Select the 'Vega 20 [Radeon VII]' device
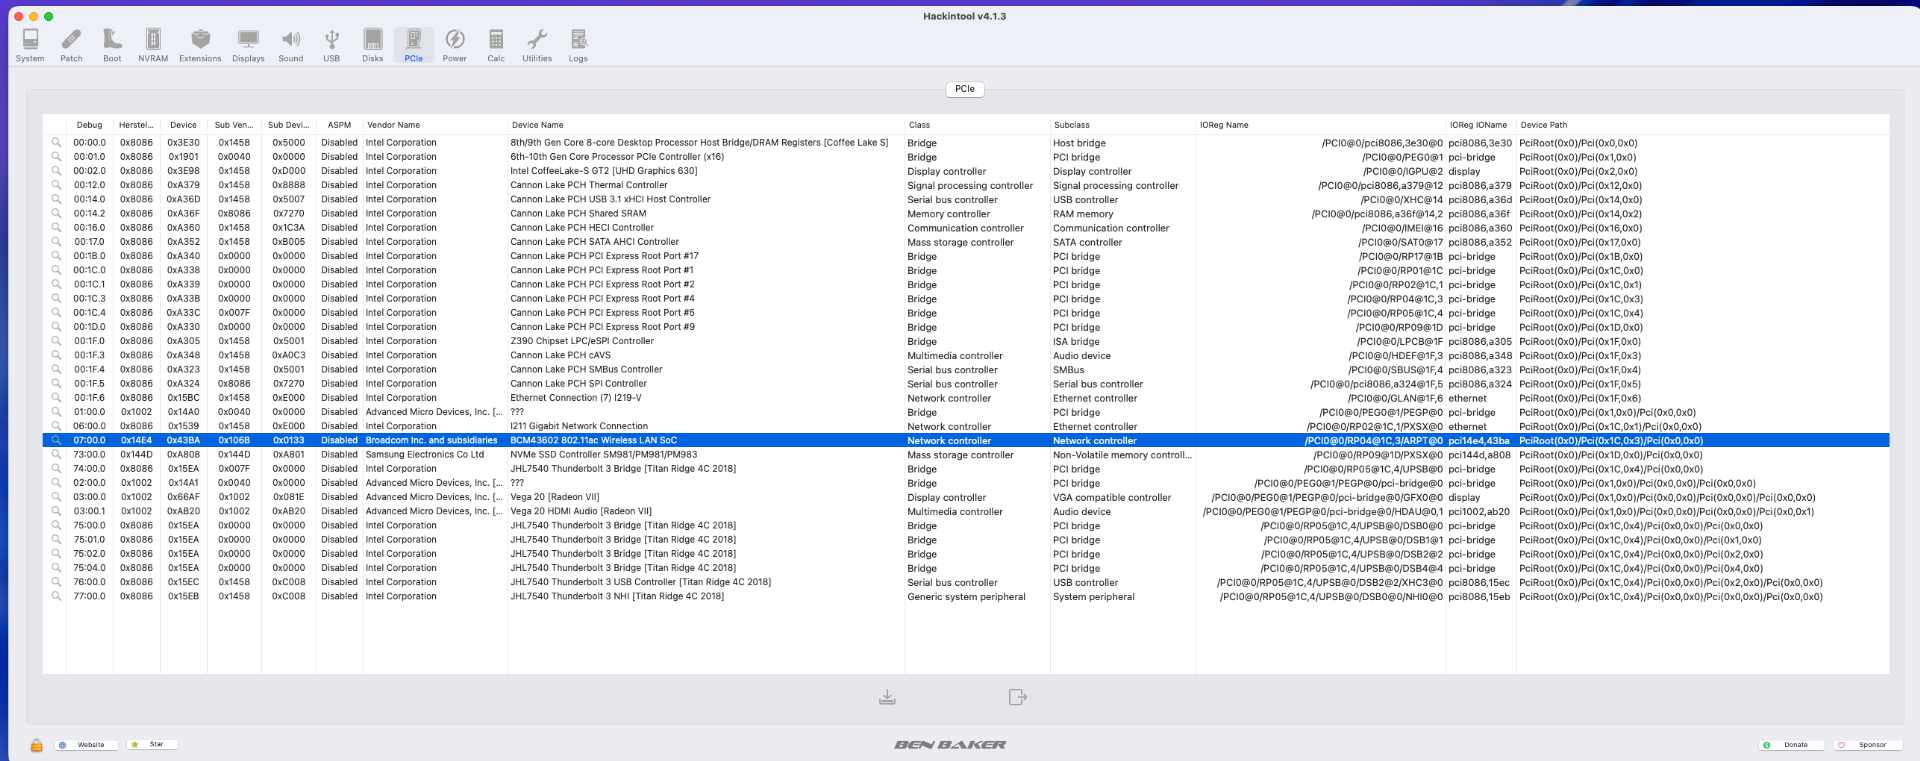This screenshot has width=1920, height=761. pos(555,497)
